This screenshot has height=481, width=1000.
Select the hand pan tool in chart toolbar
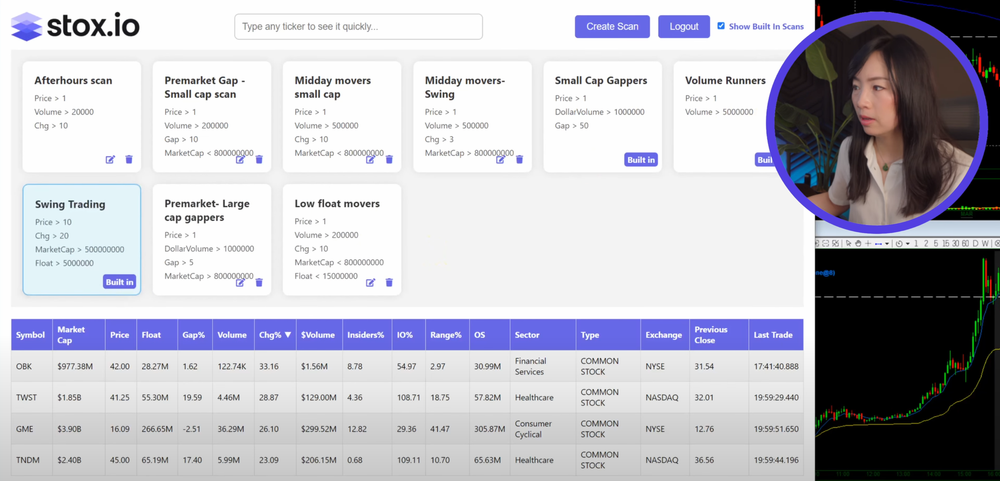coord(858,244)
